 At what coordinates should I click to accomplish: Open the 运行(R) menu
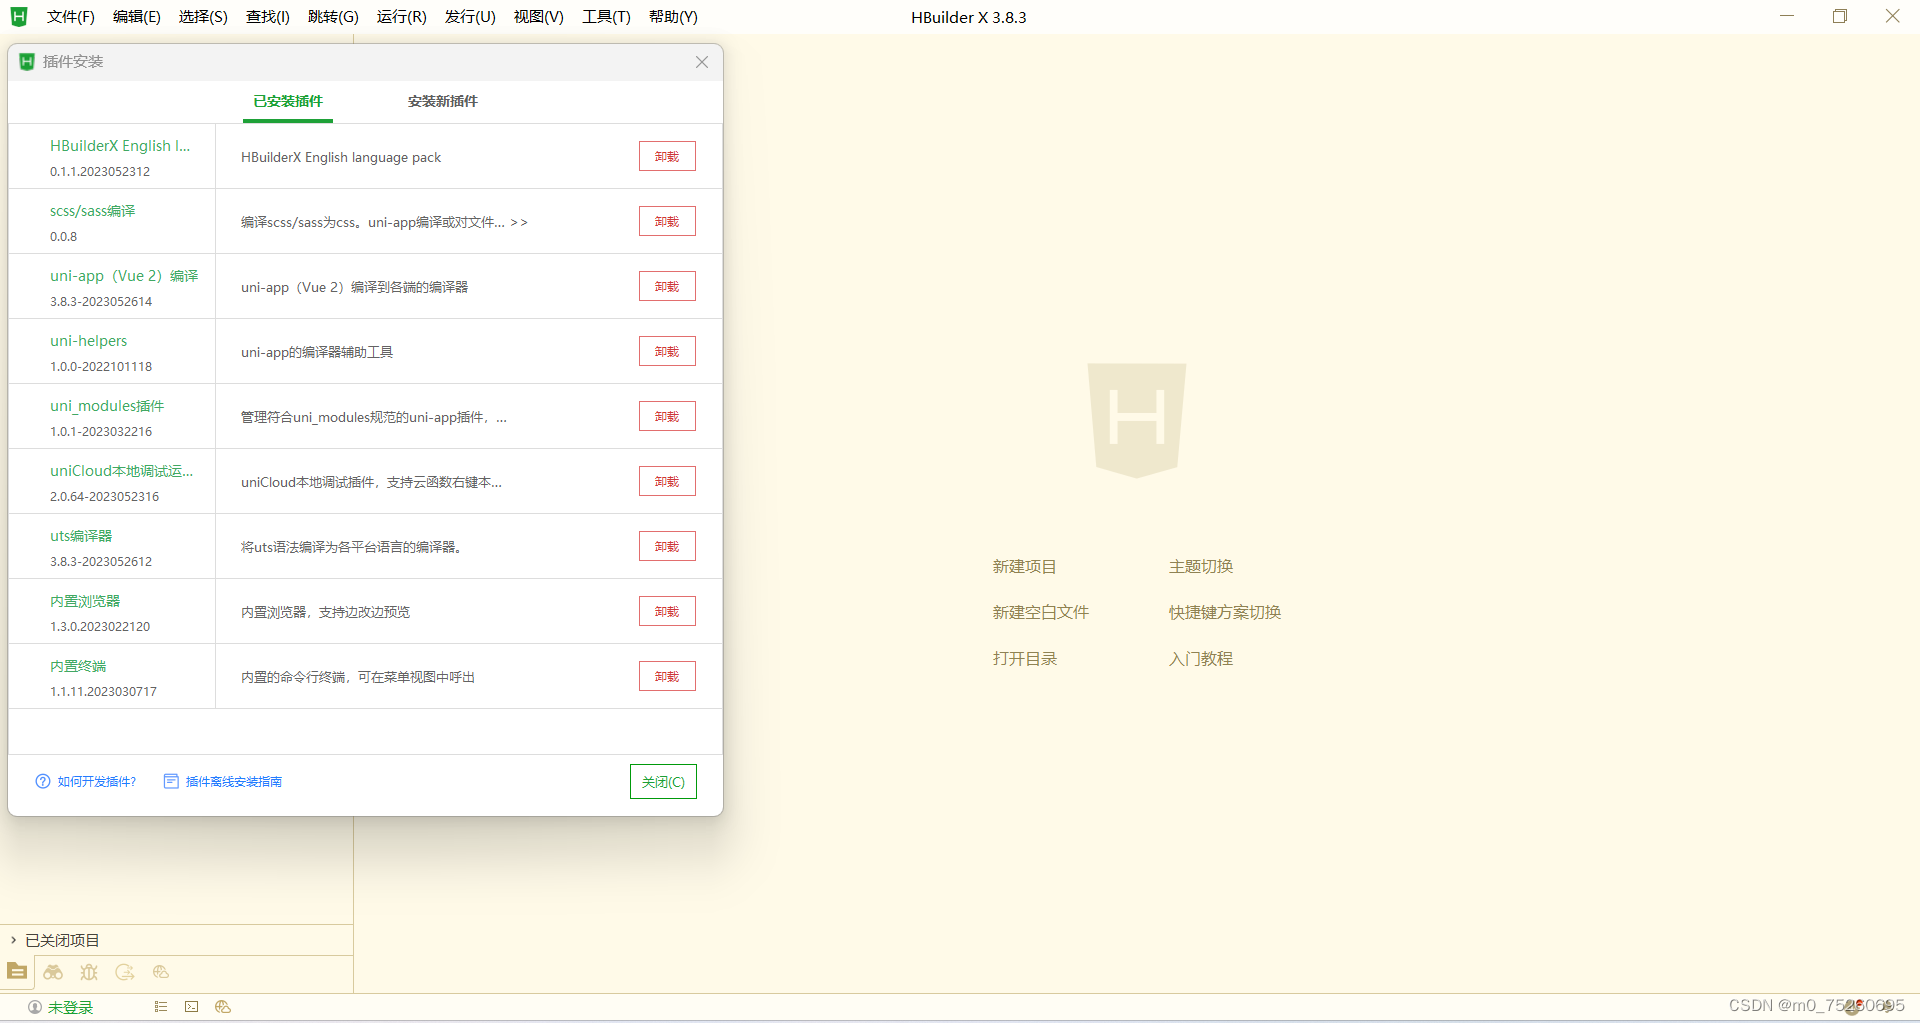tap(401, 17)
